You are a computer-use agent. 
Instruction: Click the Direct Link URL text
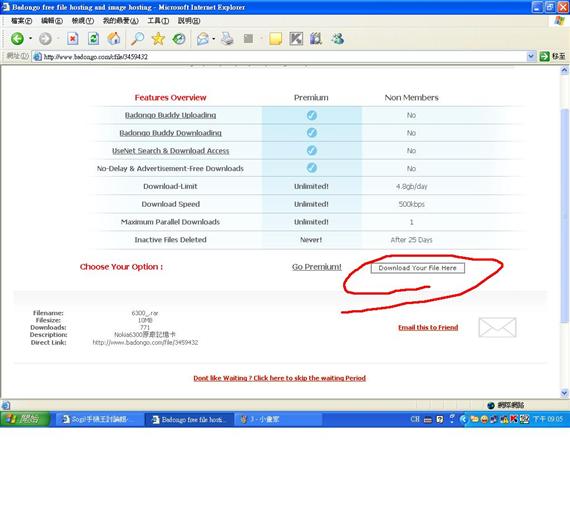point(145,342)
